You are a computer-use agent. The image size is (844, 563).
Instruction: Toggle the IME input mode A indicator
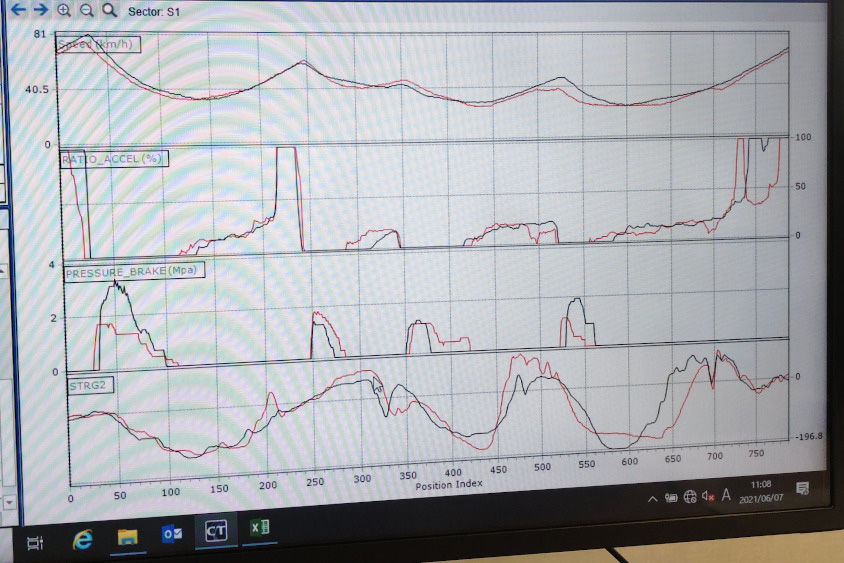pos(727,494)
